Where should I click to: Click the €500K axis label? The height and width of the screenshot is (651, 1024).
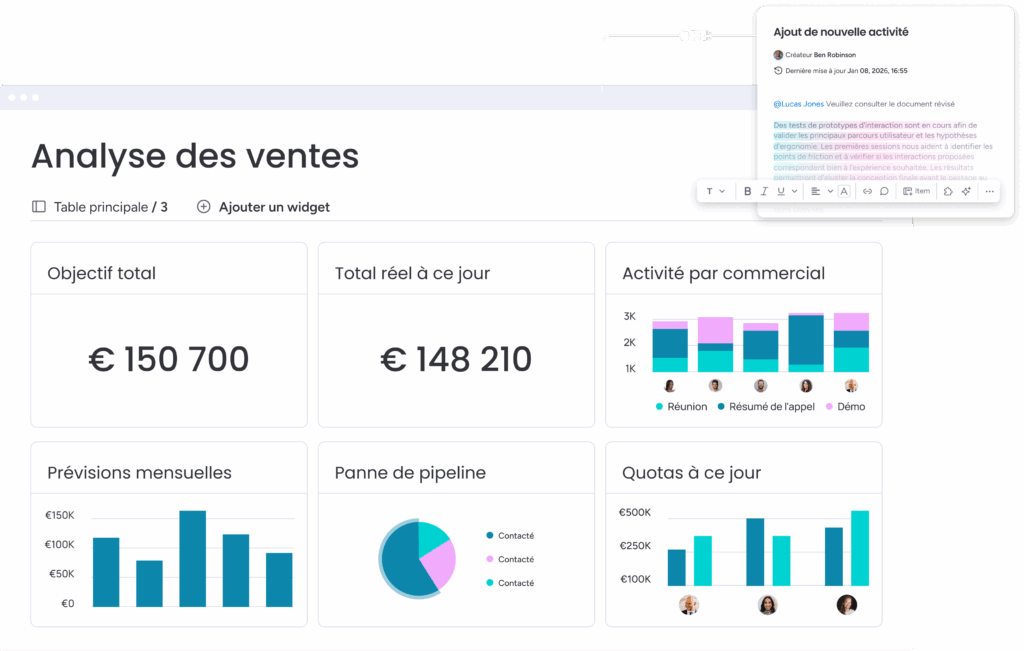coord(635,513)
